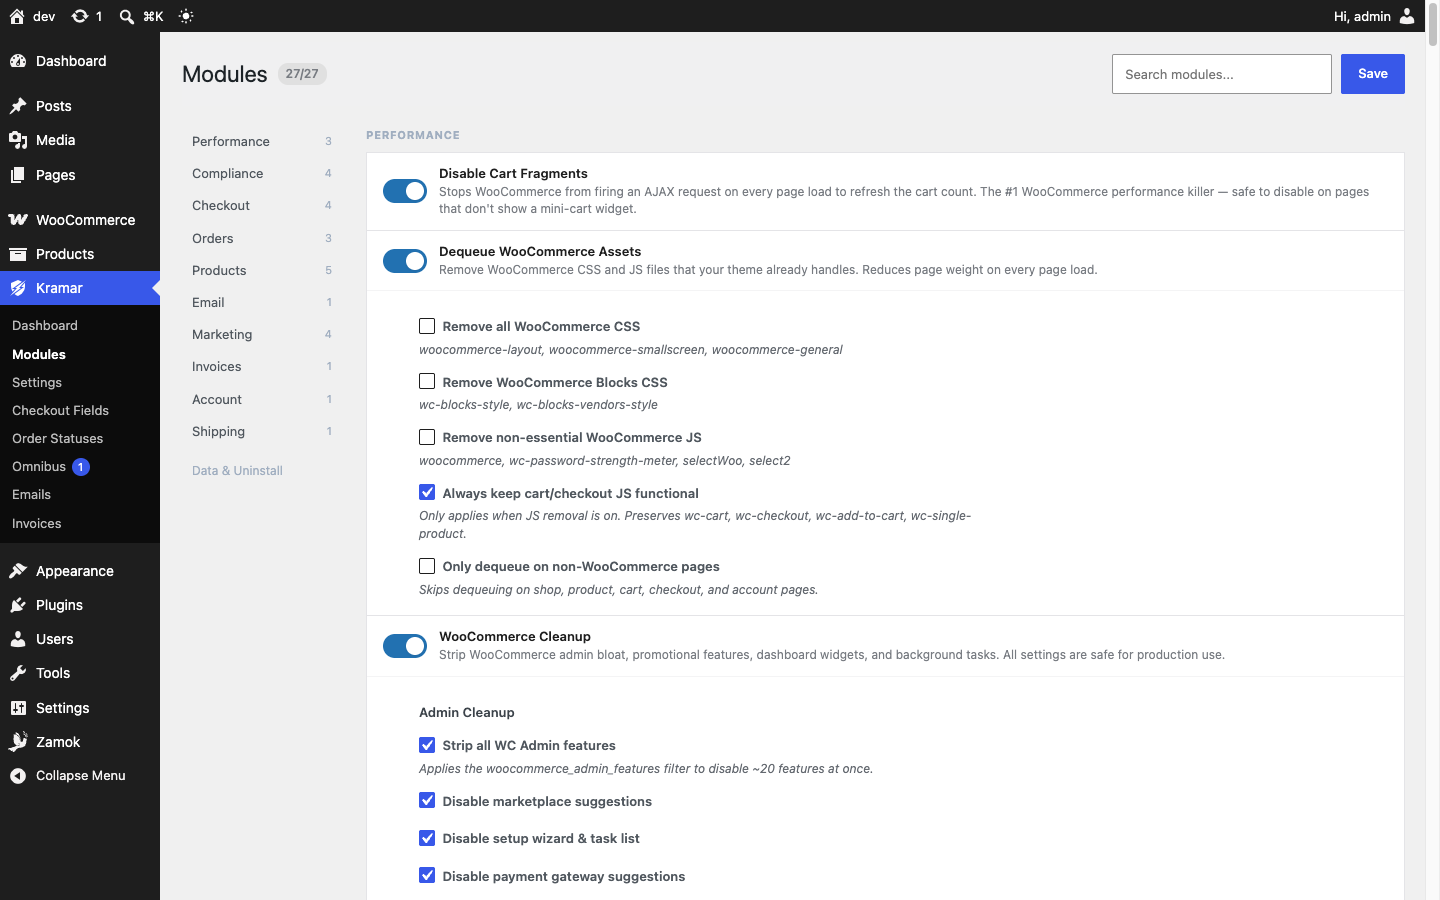
Task: Click the admin user avatar icon
Action: [1407, 16]
